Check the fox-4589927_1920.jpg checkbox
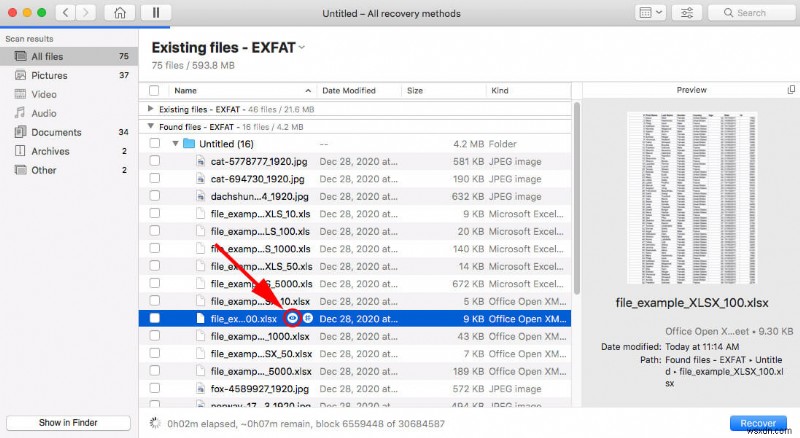Image resolution: width=800 pixels, height=438 pixels. (x=155, y=388)
